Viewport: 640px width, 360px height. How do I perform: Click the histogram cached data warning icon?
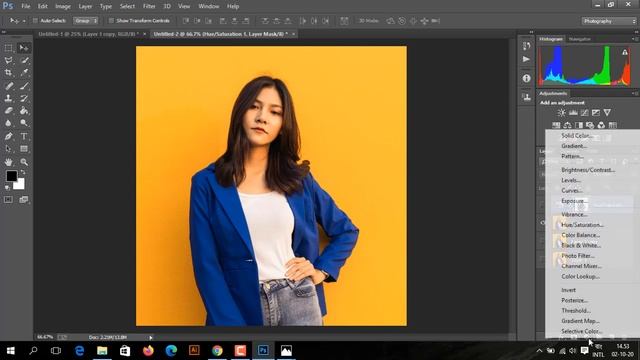[x=625, y=52]
